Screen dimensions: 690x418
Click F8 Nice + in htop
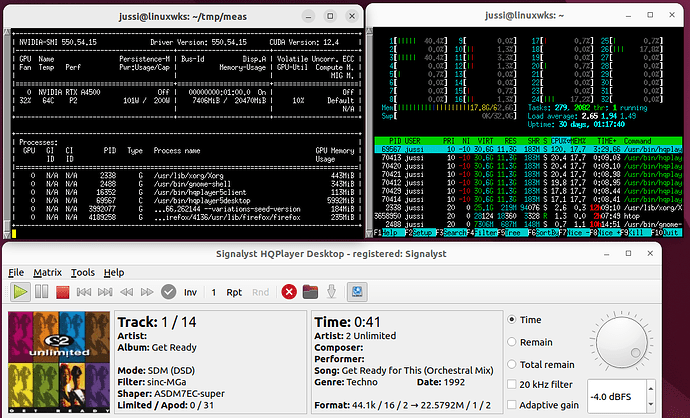607,233
